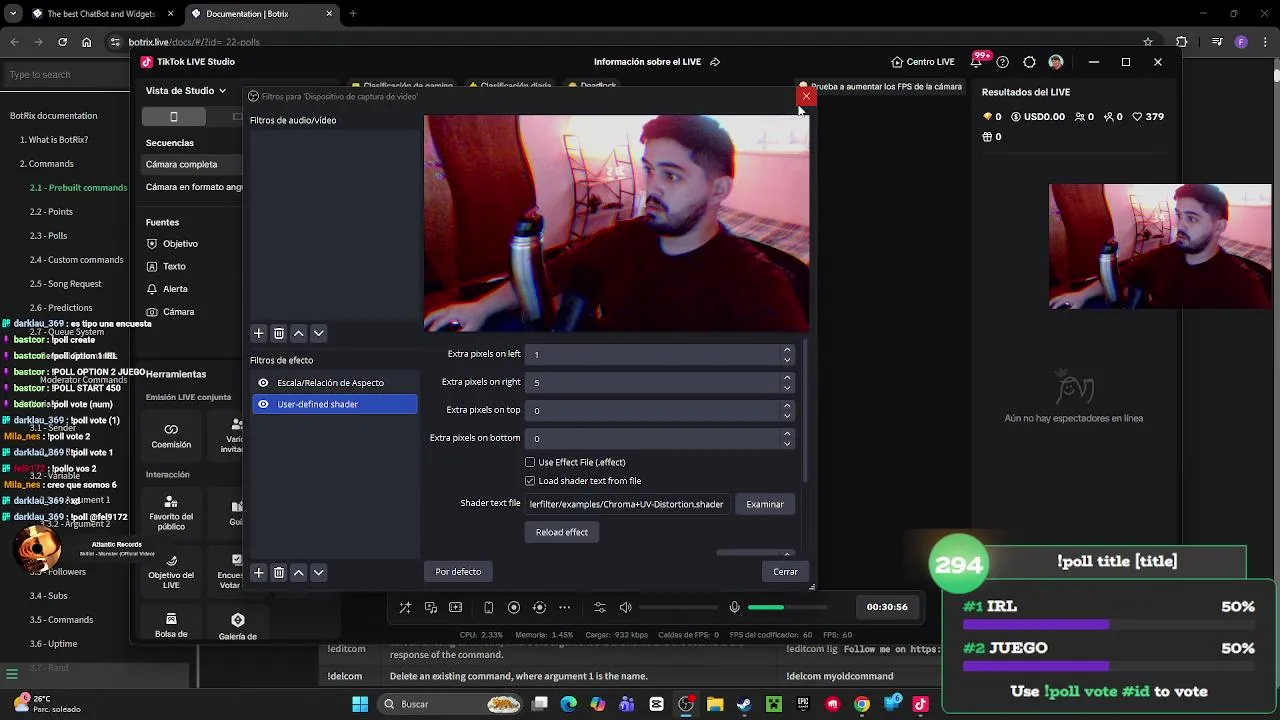Click Por defecto to reset filter
The height and width of the screenshot is (720, 1280).
[x=458, y=572]
